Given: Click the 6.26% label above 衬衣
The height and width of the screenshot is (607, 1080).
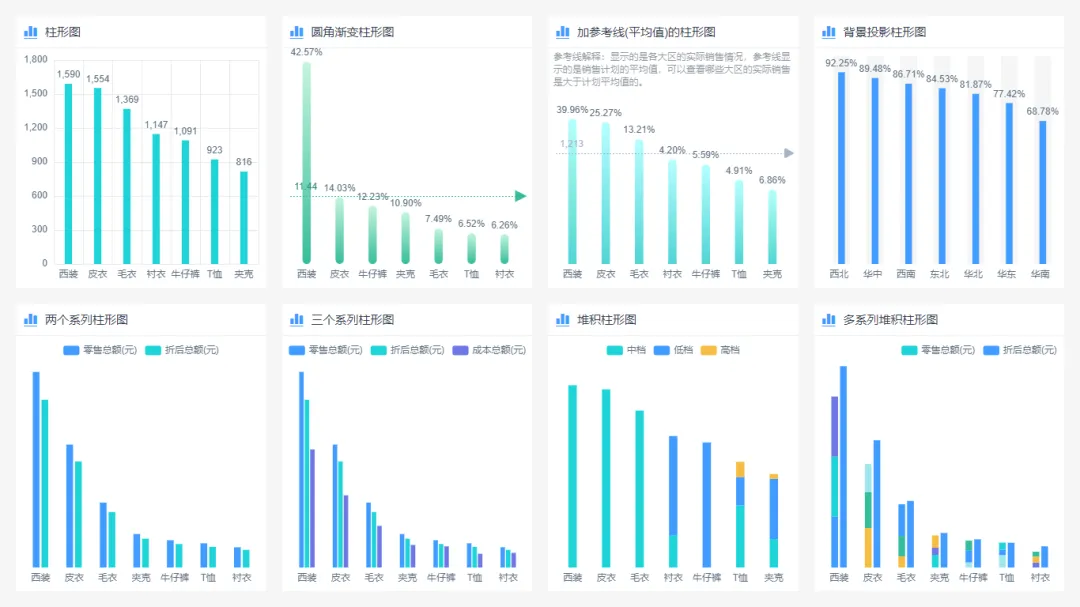Looking at the screenshot, I should click(x=504, y=225).
